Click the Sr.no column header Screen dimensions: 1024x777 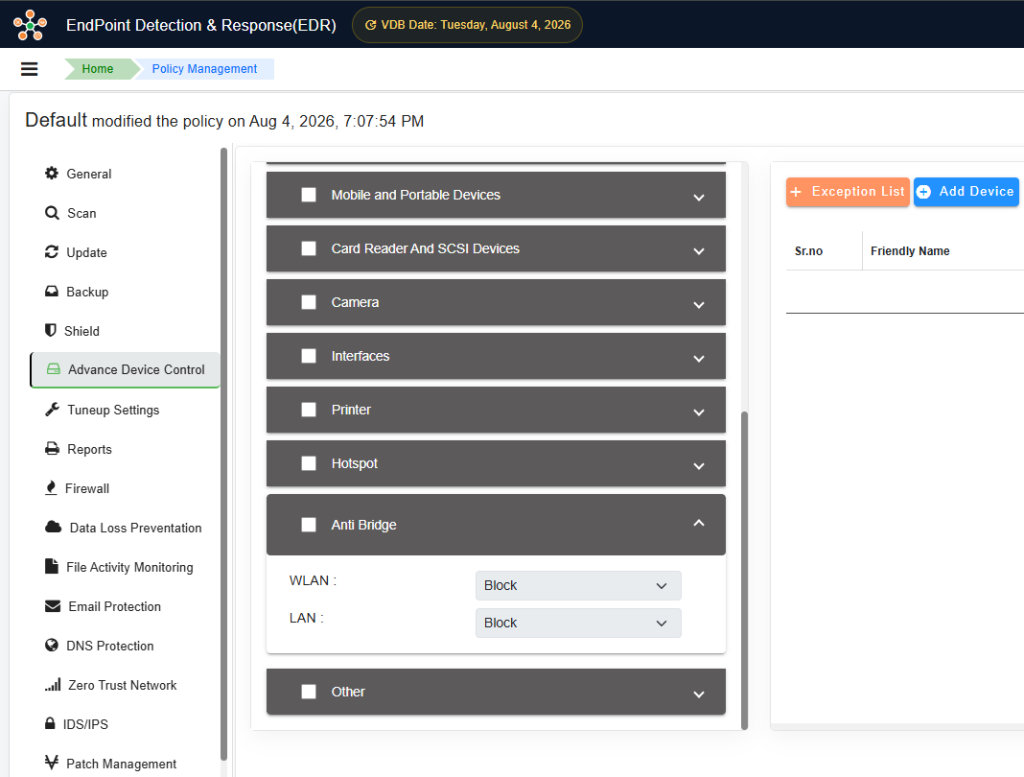(808, 251)
